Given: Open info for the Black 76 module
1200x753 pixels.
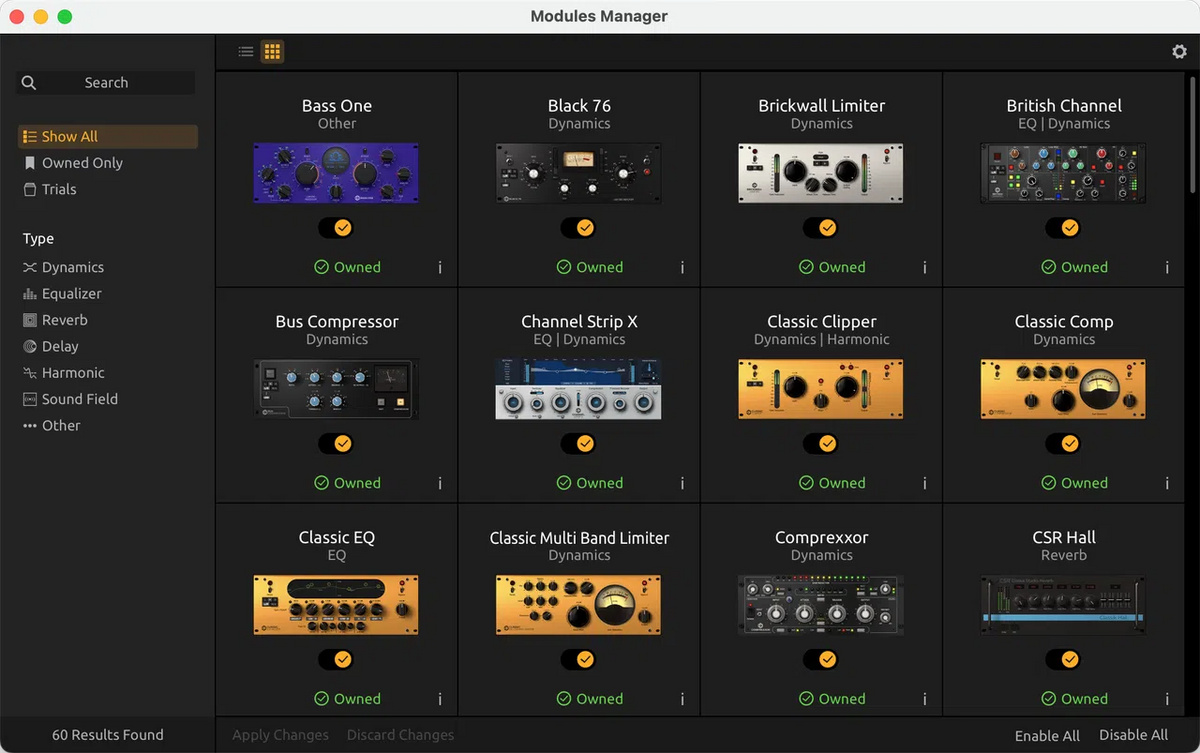Looking at the screenshot, I should point(682,267).
